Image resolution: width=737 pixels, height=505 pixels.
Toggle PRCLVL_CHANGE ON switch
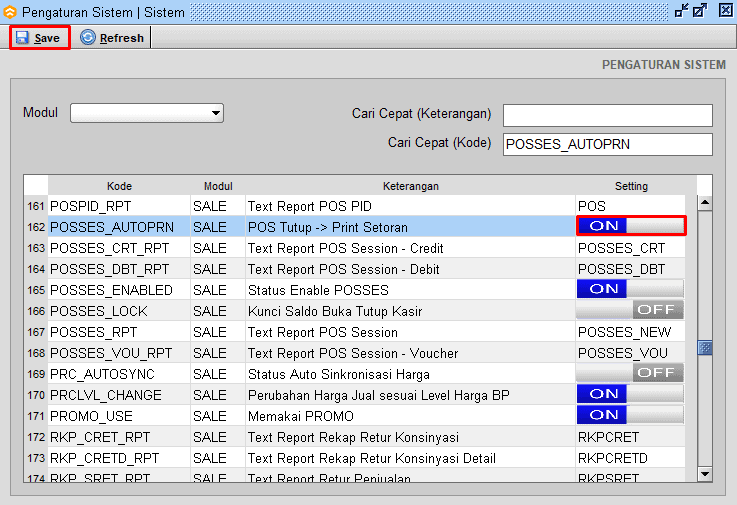[x=630, y=394]
